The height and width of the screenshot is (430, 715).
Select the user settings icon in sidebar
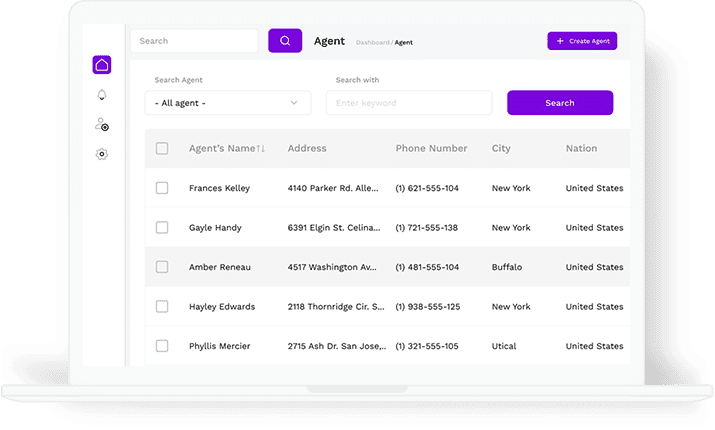coord(101,125)
